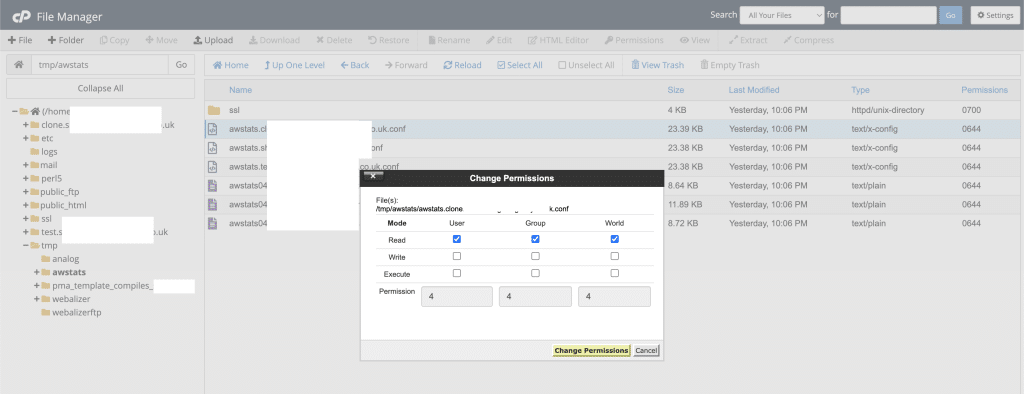The width and height of the screenshot is (1024, 394).
Task: Sort by the Name column header
Action: tap(240, 90)
